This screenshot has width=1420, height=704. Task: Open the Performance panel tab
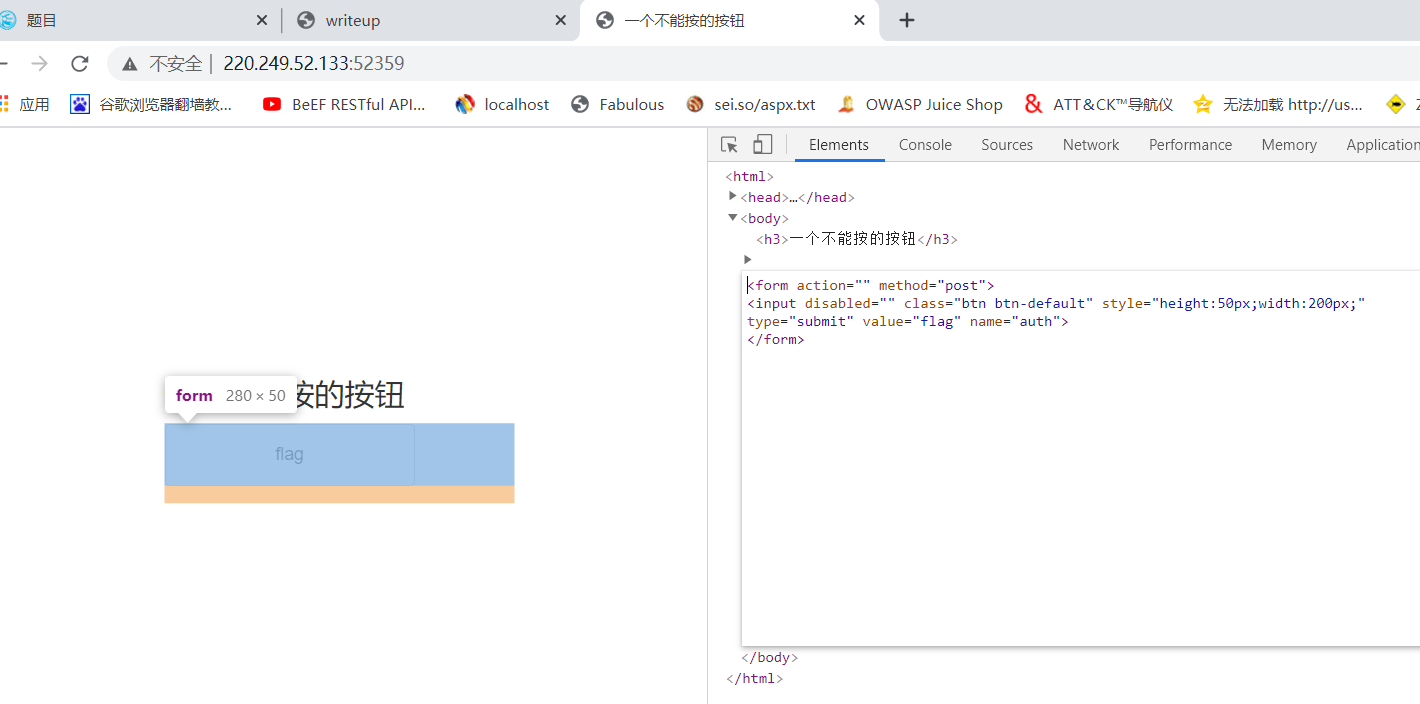point(1190,145)
